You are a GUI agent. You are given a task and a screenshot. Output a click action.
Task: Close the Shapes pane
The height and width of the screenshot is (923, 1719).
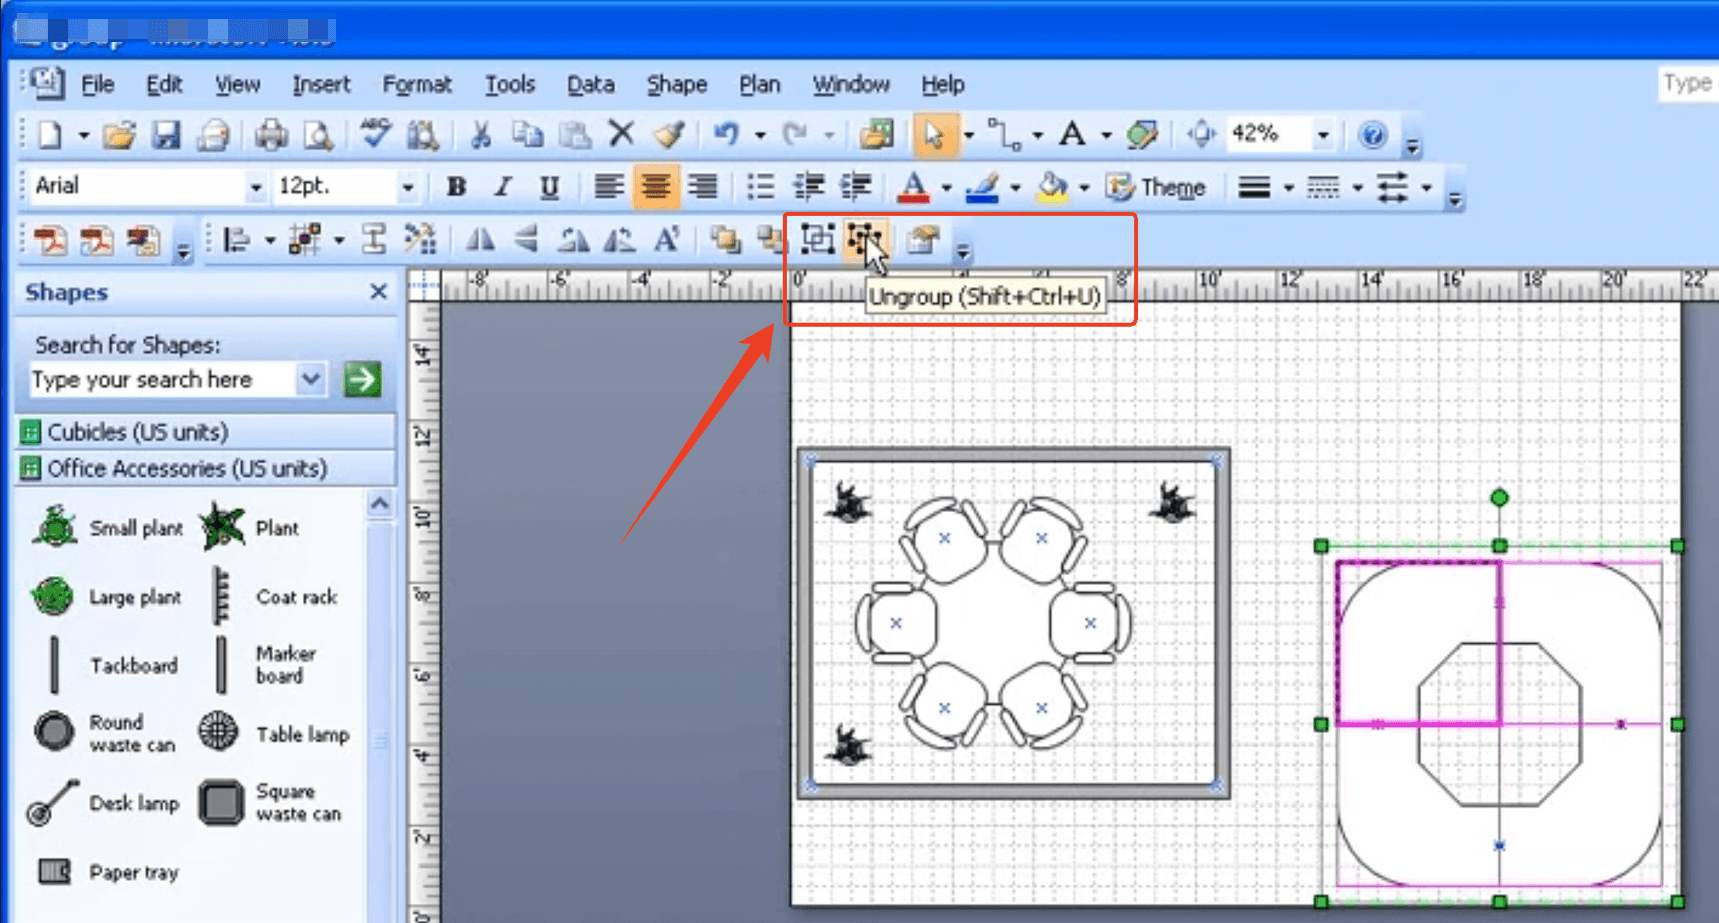pos(378,292)
